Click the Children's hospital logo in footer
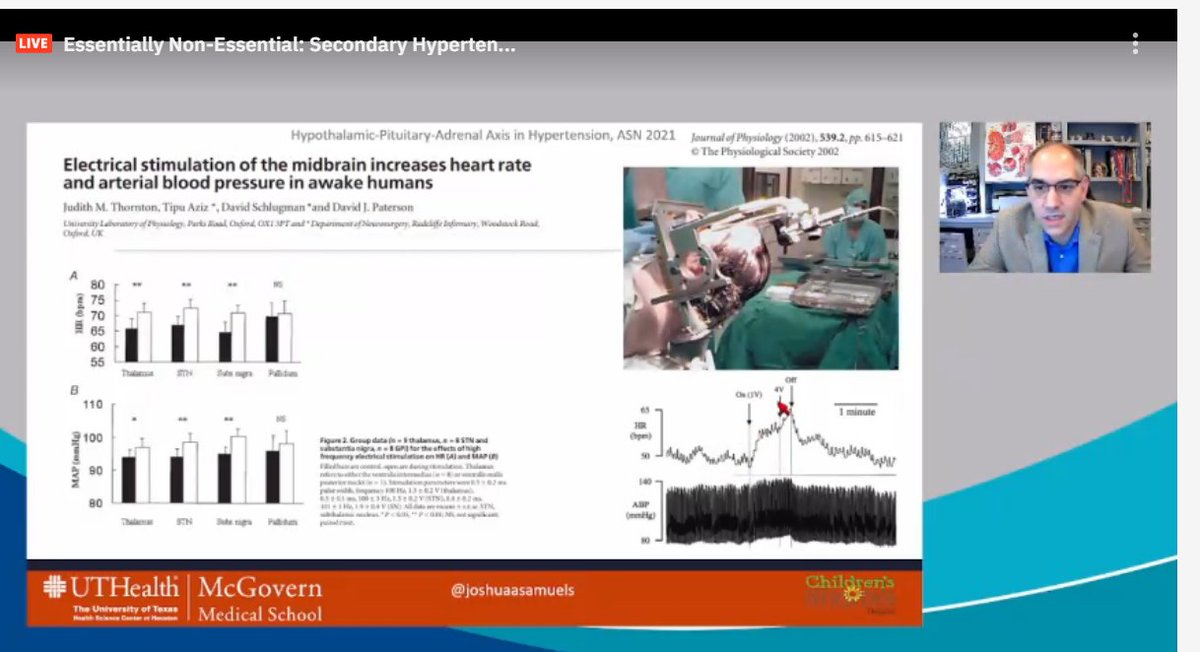 850,593
